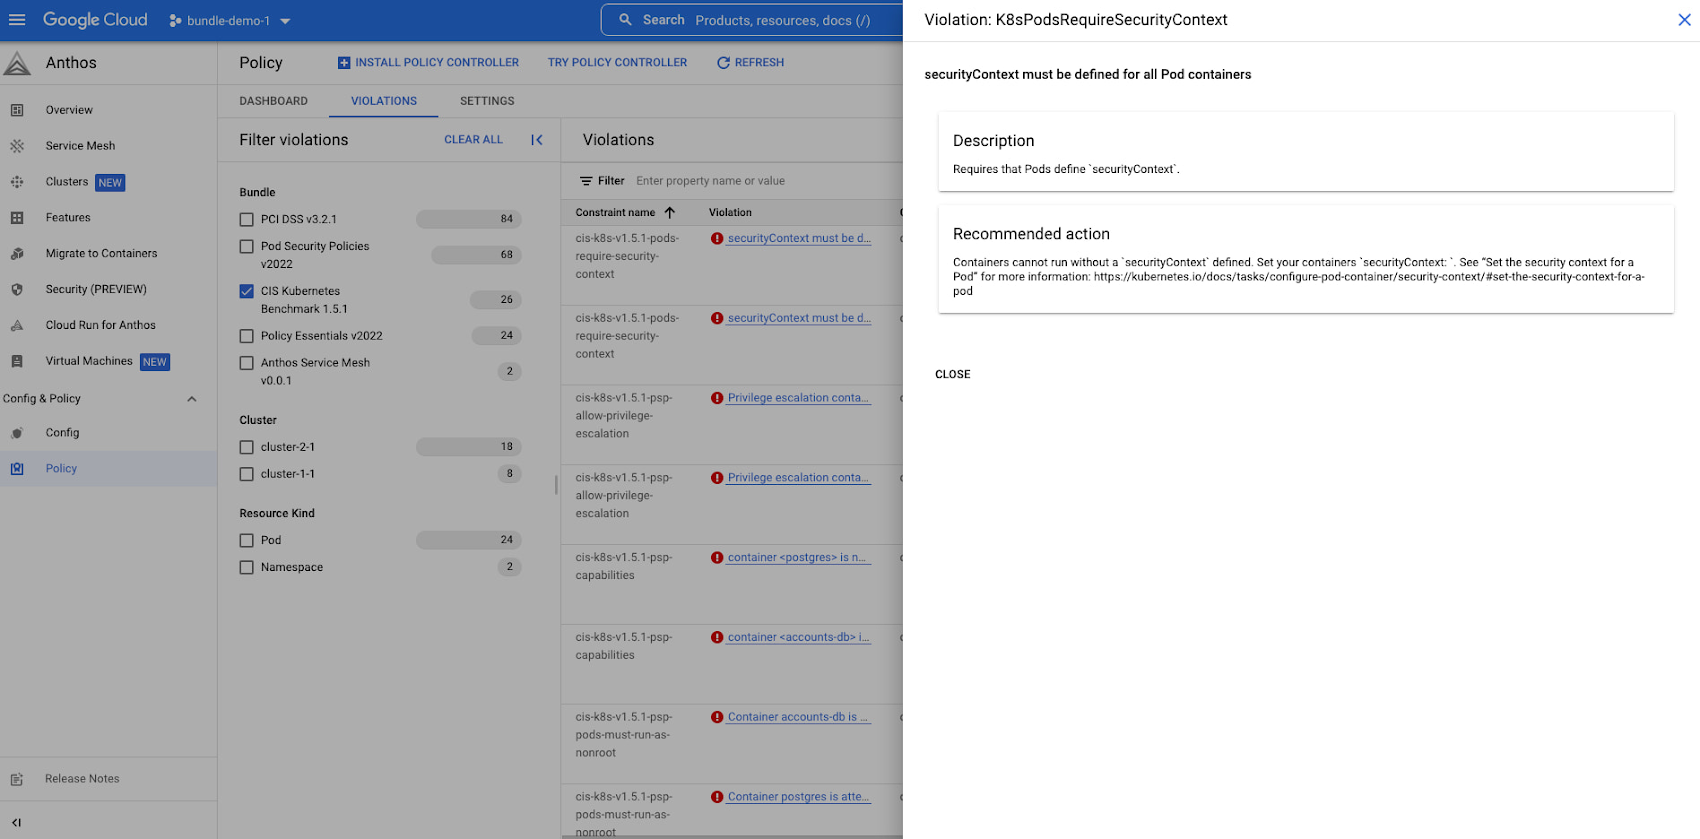Click the project icon beside bundle-demo-1

pyautogui.click(x=175, y=20)
